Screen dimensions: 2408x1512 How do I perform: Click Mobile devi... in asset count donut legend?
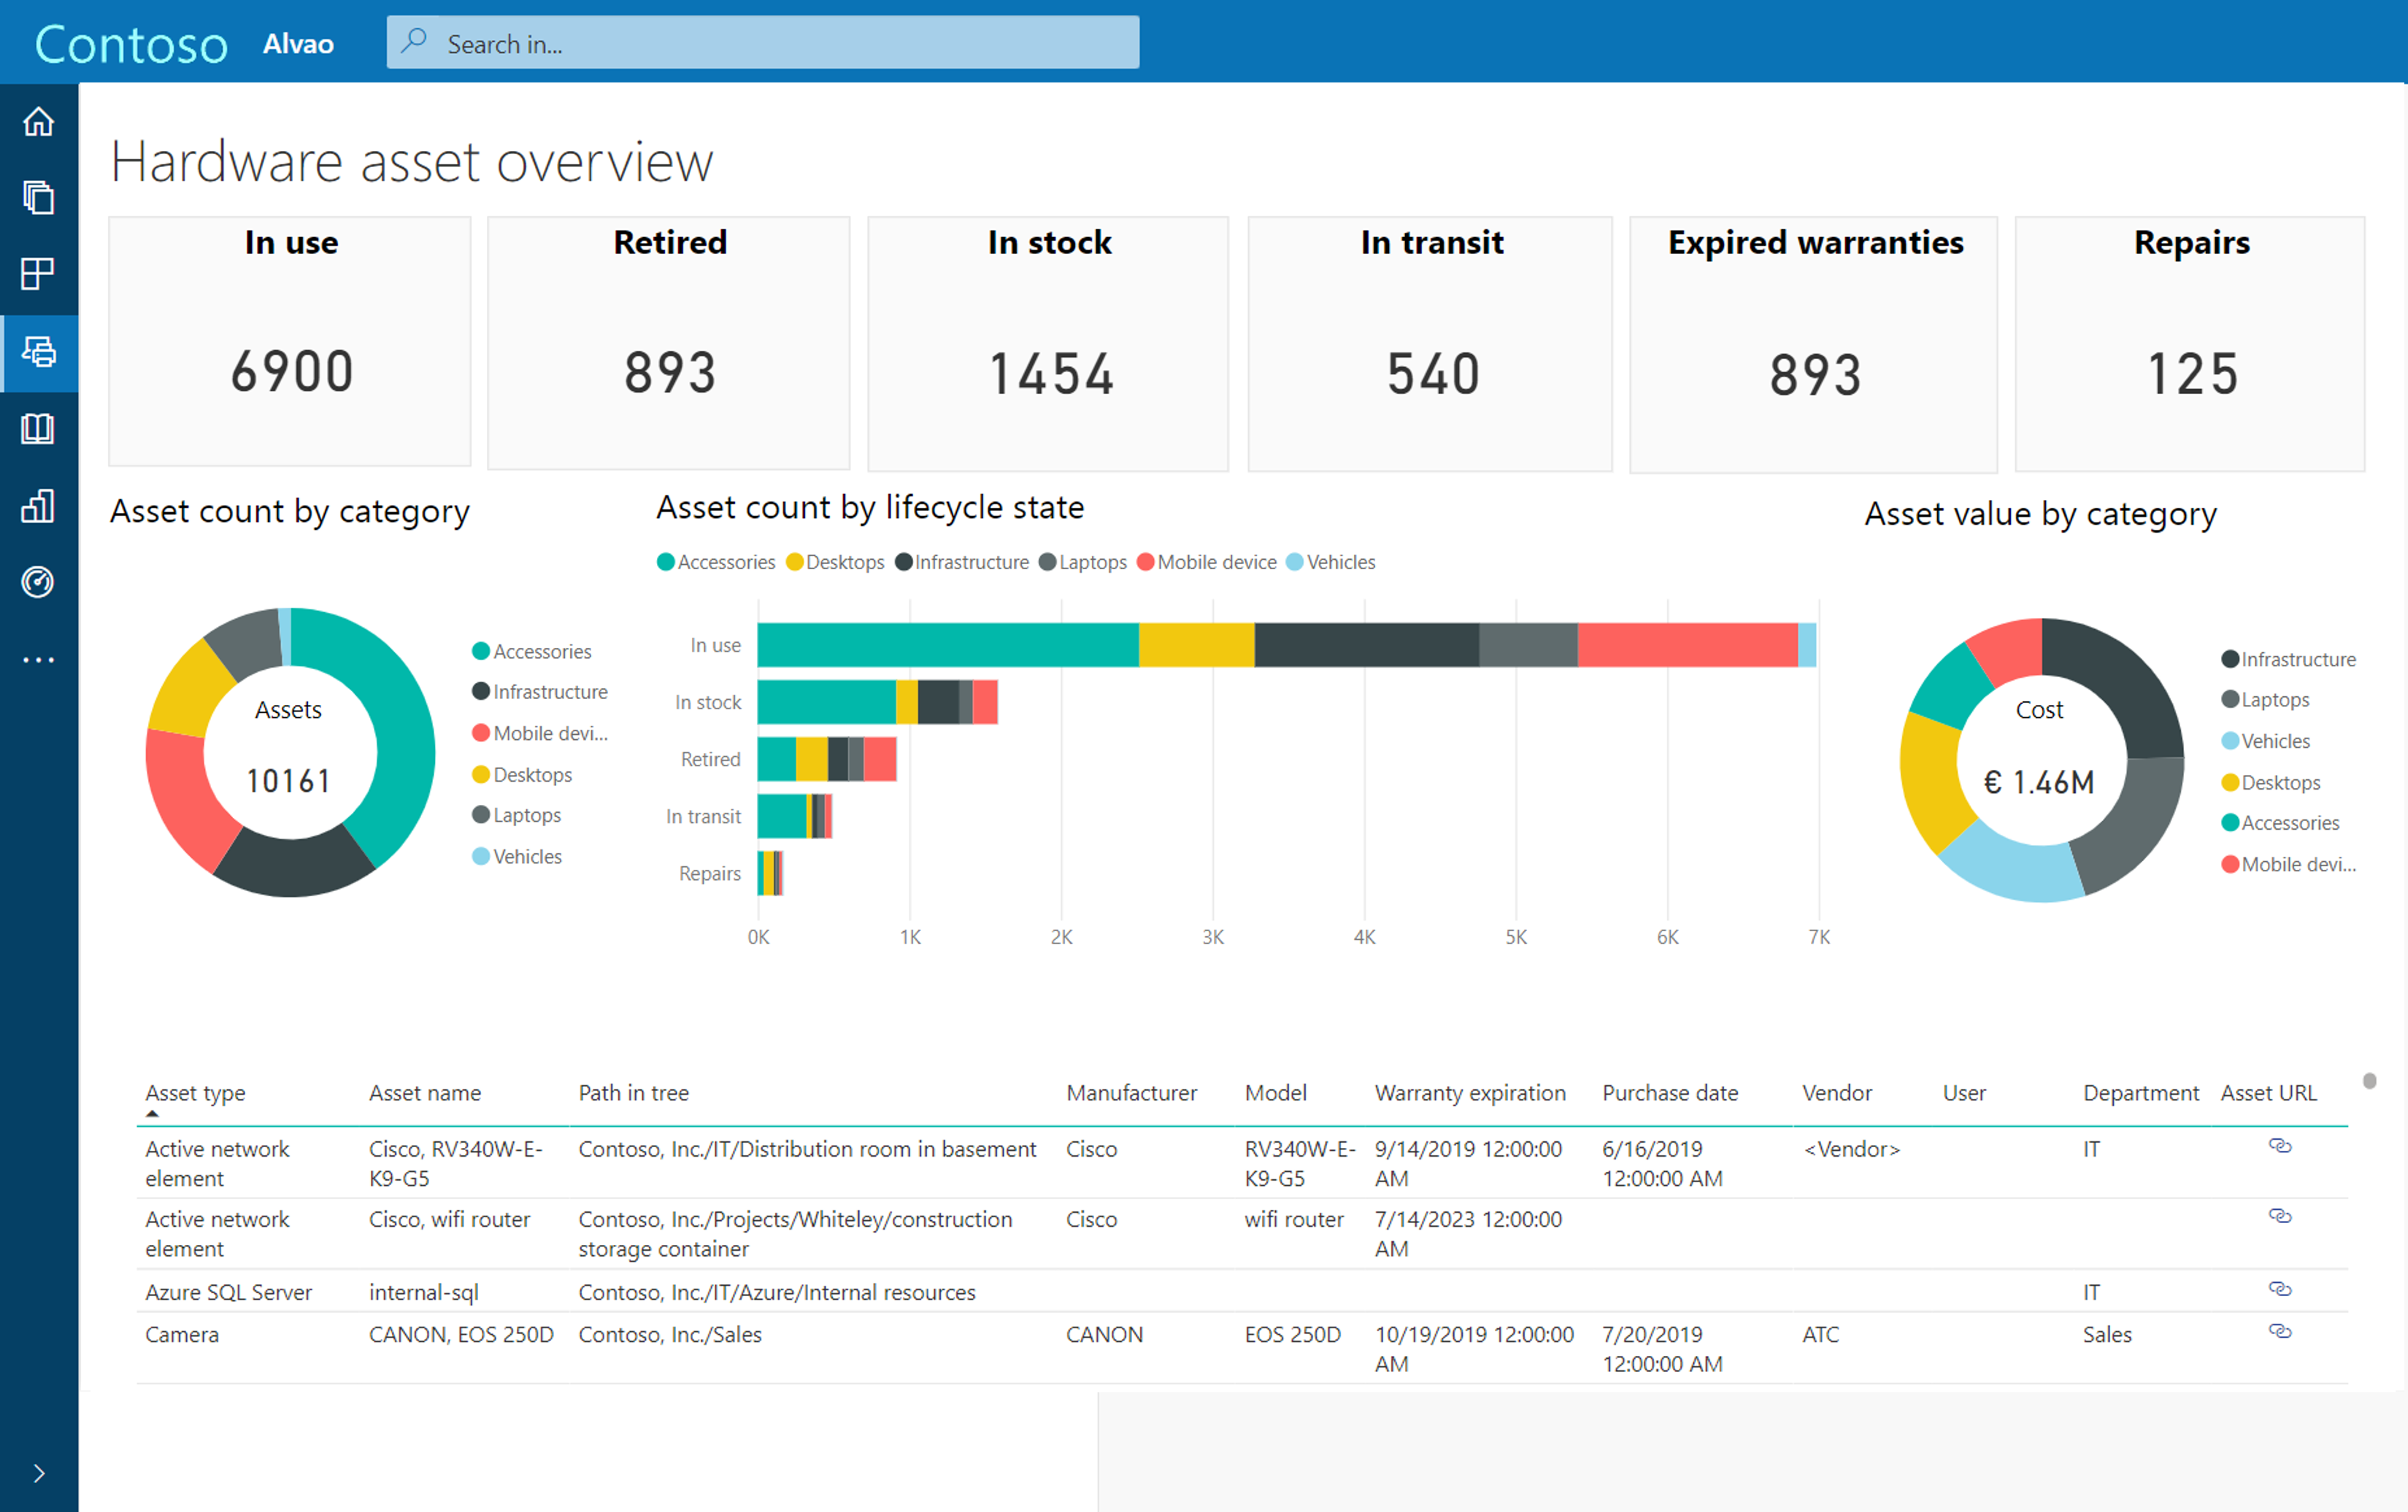click(x=540, y=733)
